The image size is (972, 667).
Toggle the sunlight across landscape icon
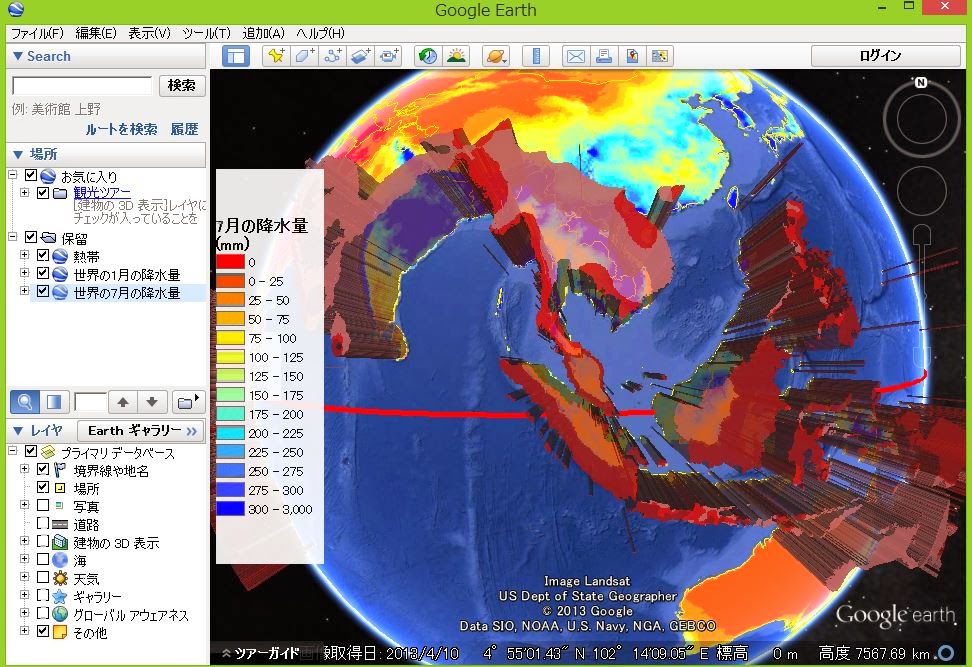pos(456,56)
